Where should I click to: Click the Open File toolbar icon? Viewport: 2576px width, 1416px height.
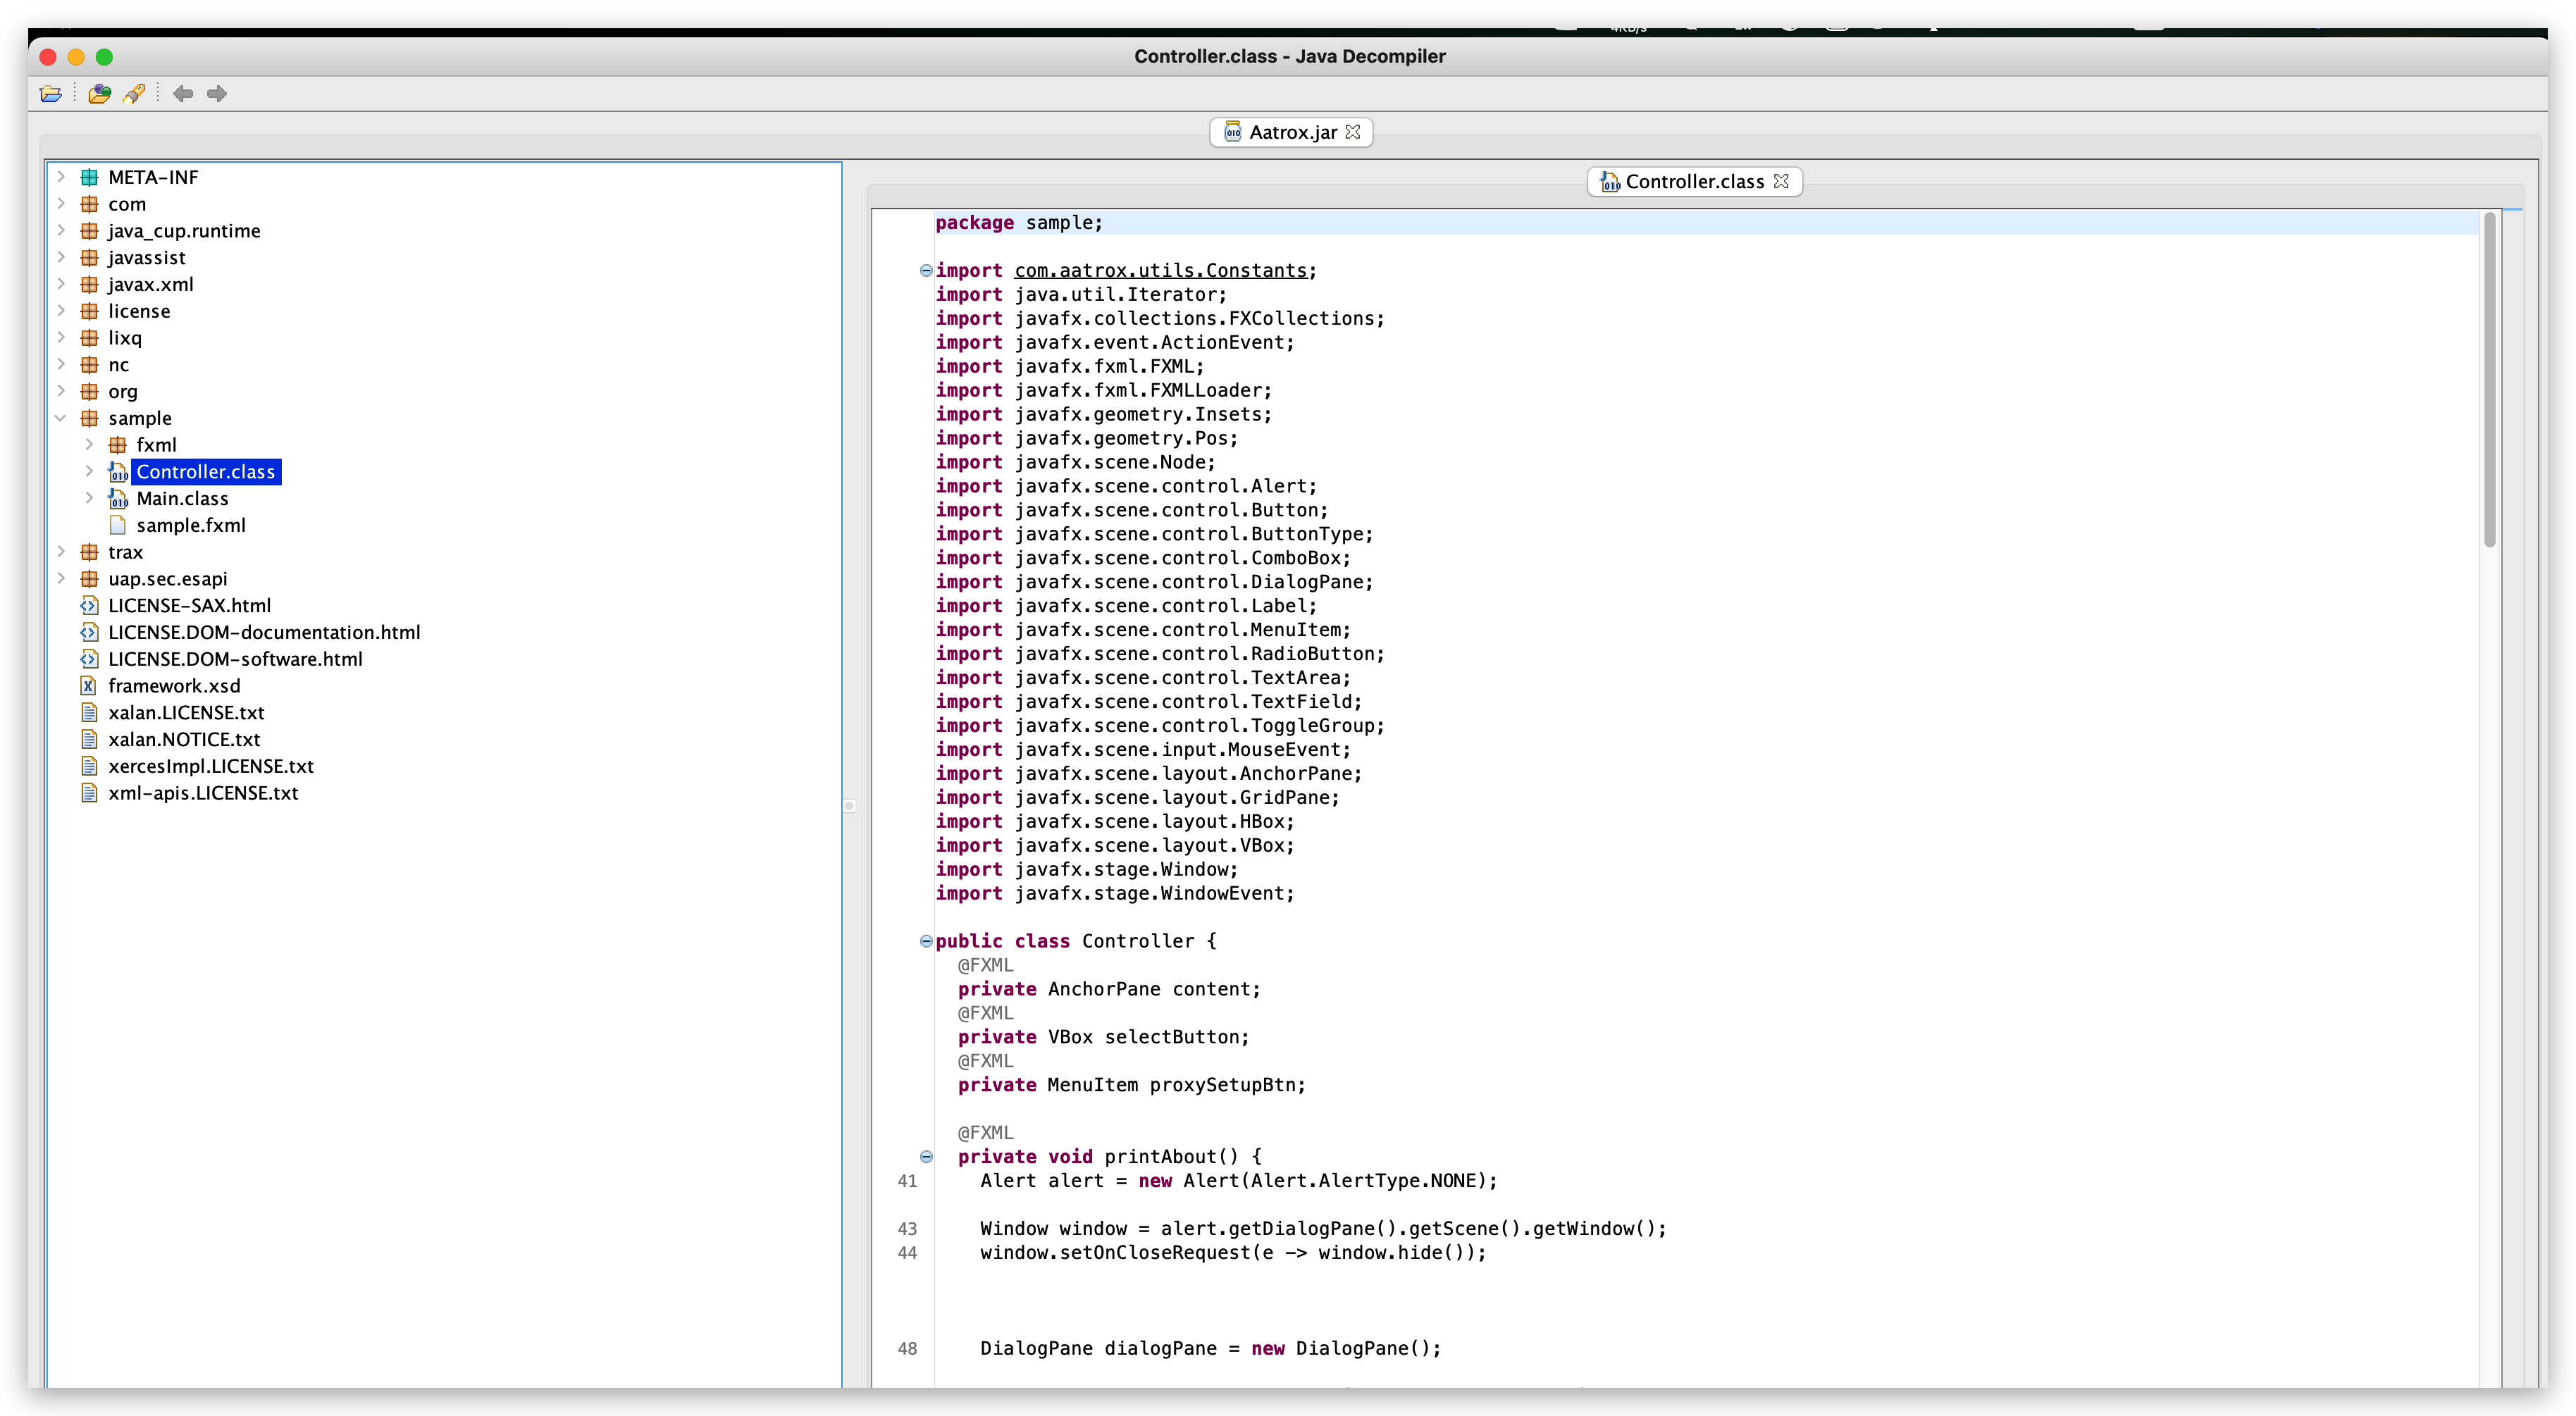tap(51, 94)
